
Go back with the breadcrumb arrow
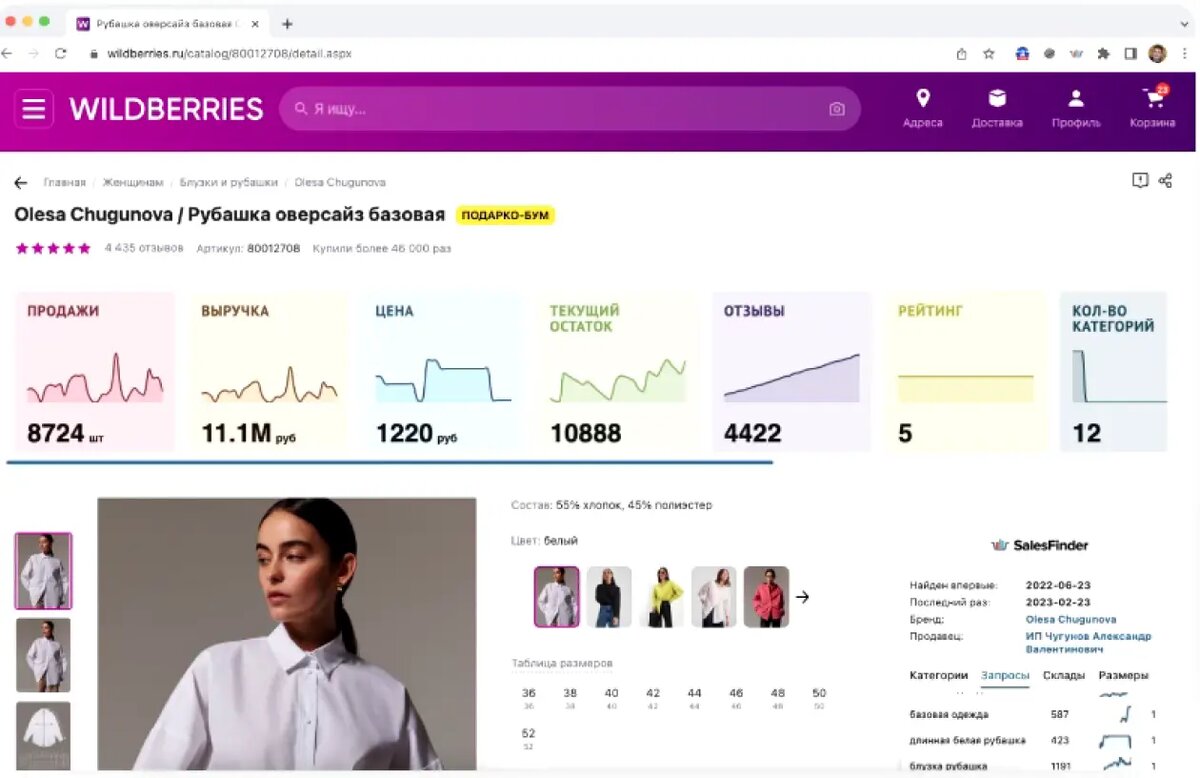click(21, 183)
